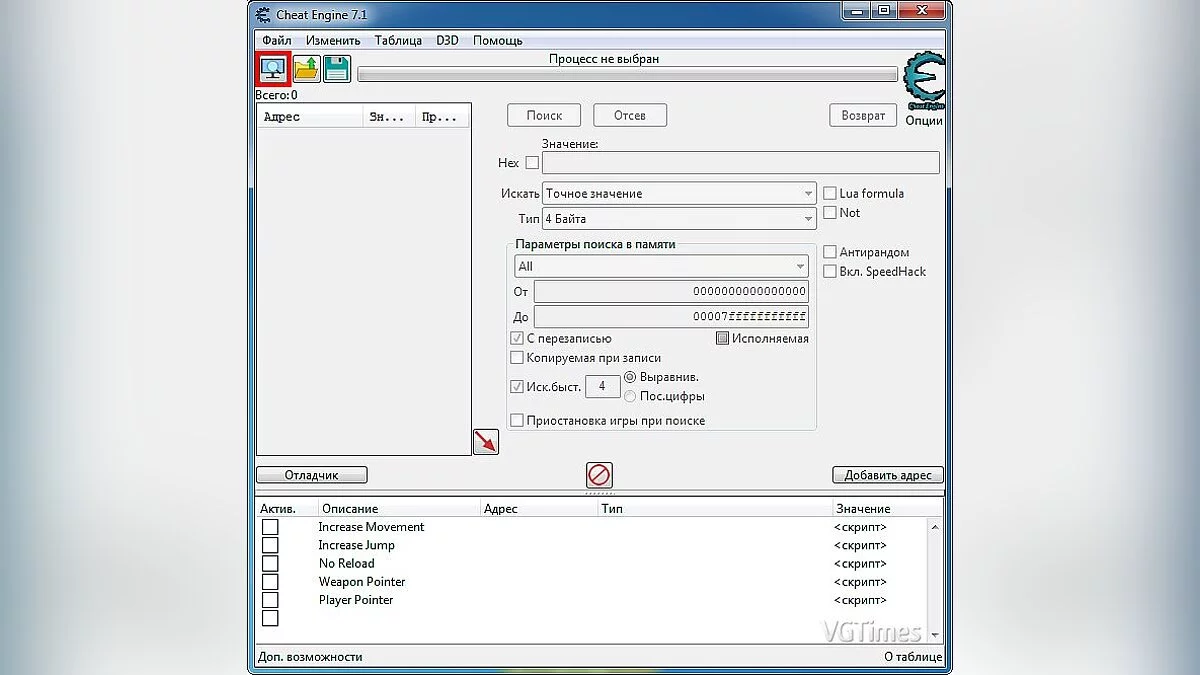The height and width of the screenshot is (675, 1200).
Task: Open the Изменить menu
Action: pyautogui.click(x=333, y=40)
